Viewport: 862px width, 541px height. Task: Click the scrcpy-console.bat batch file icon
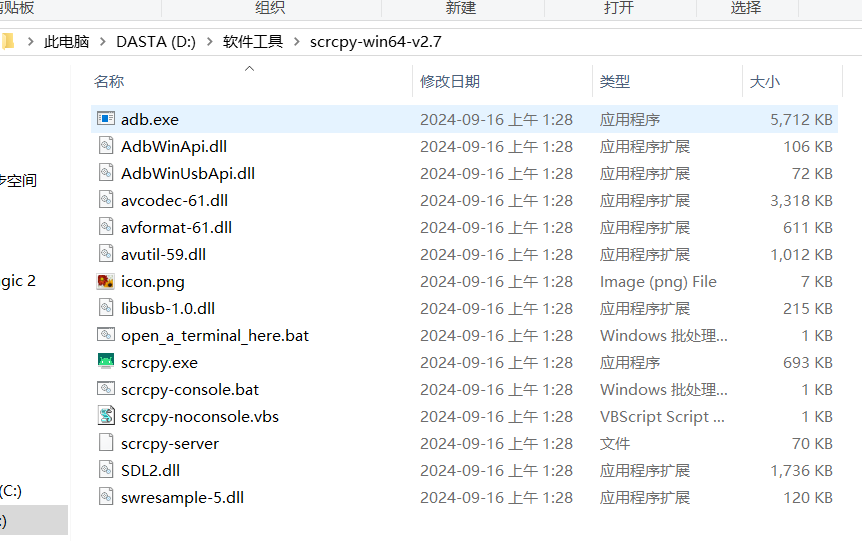point(106,389)
